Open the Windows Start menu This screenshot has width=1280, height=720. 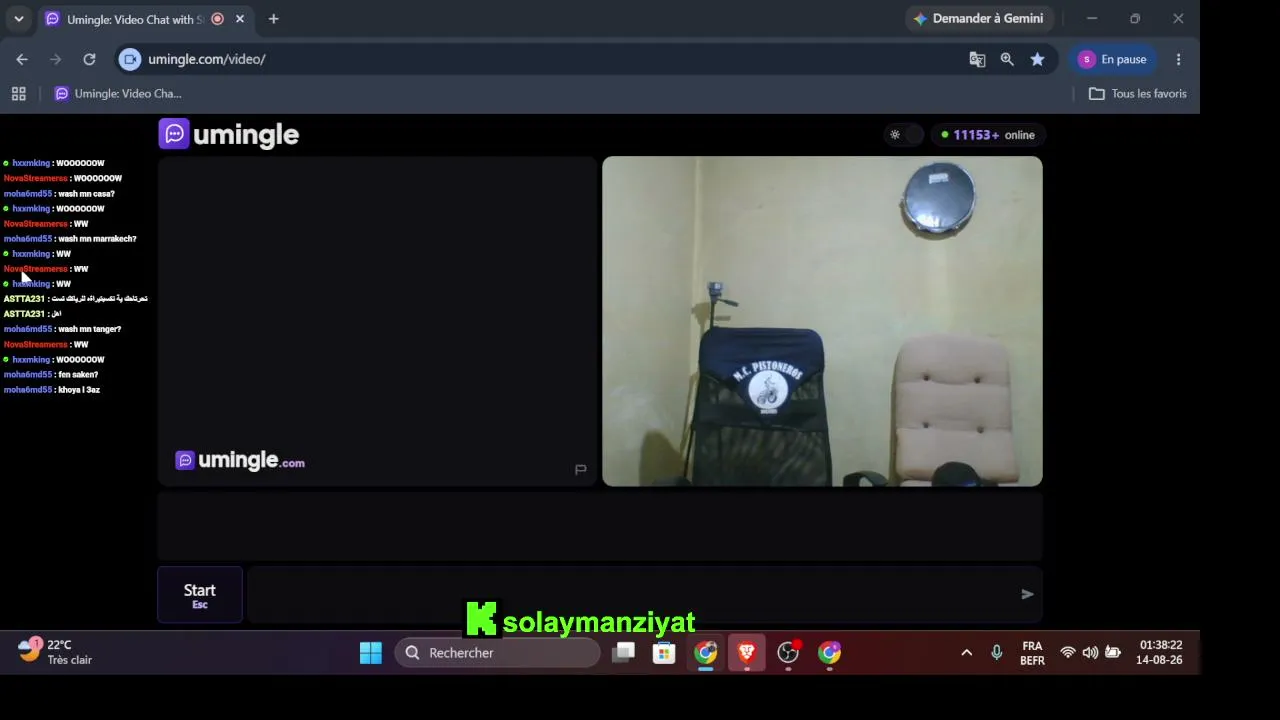click(x=370, y=653)
